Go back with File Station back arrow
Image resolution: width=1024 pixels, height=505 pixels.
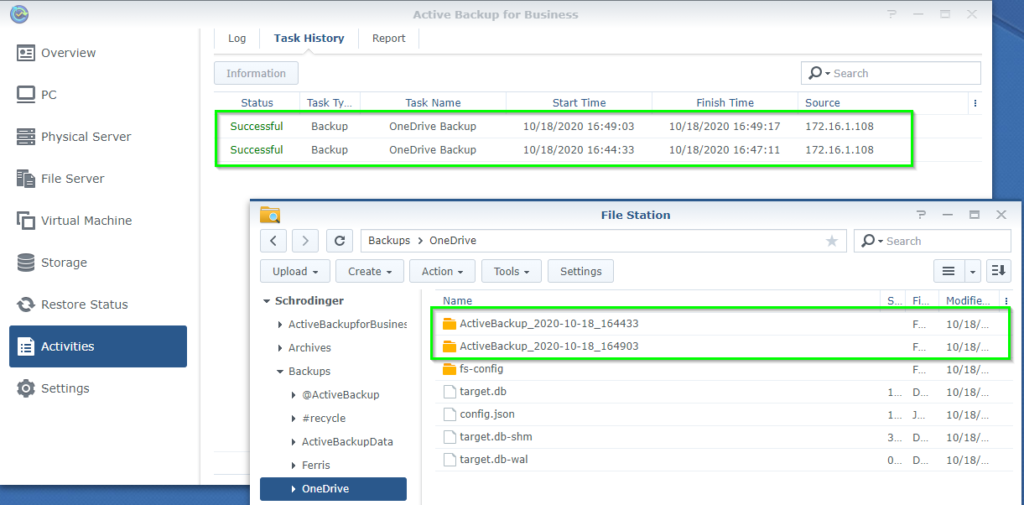[273, 240]
